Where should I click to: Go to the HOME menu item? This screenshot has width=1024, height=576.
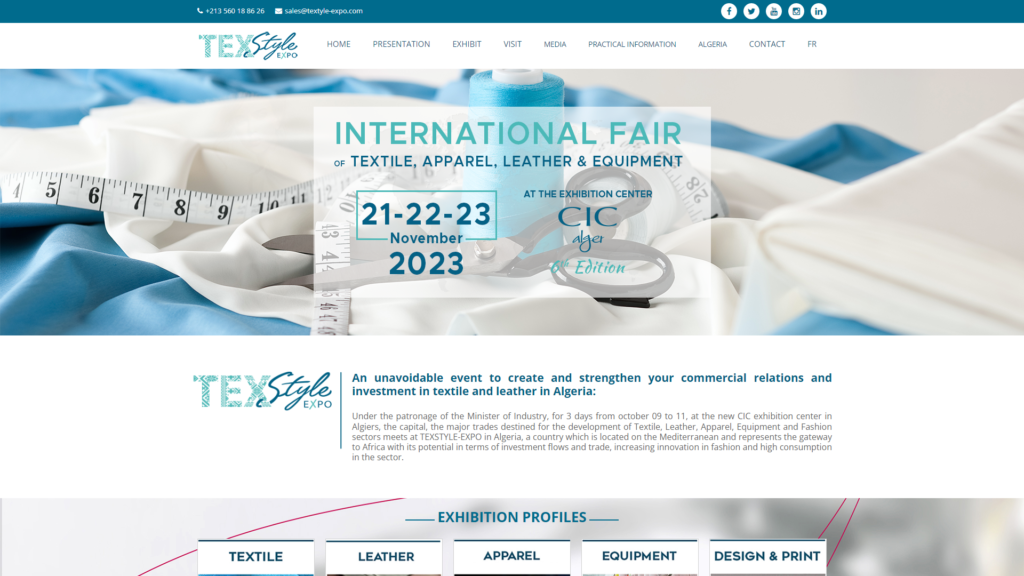(x=338, y=44)
